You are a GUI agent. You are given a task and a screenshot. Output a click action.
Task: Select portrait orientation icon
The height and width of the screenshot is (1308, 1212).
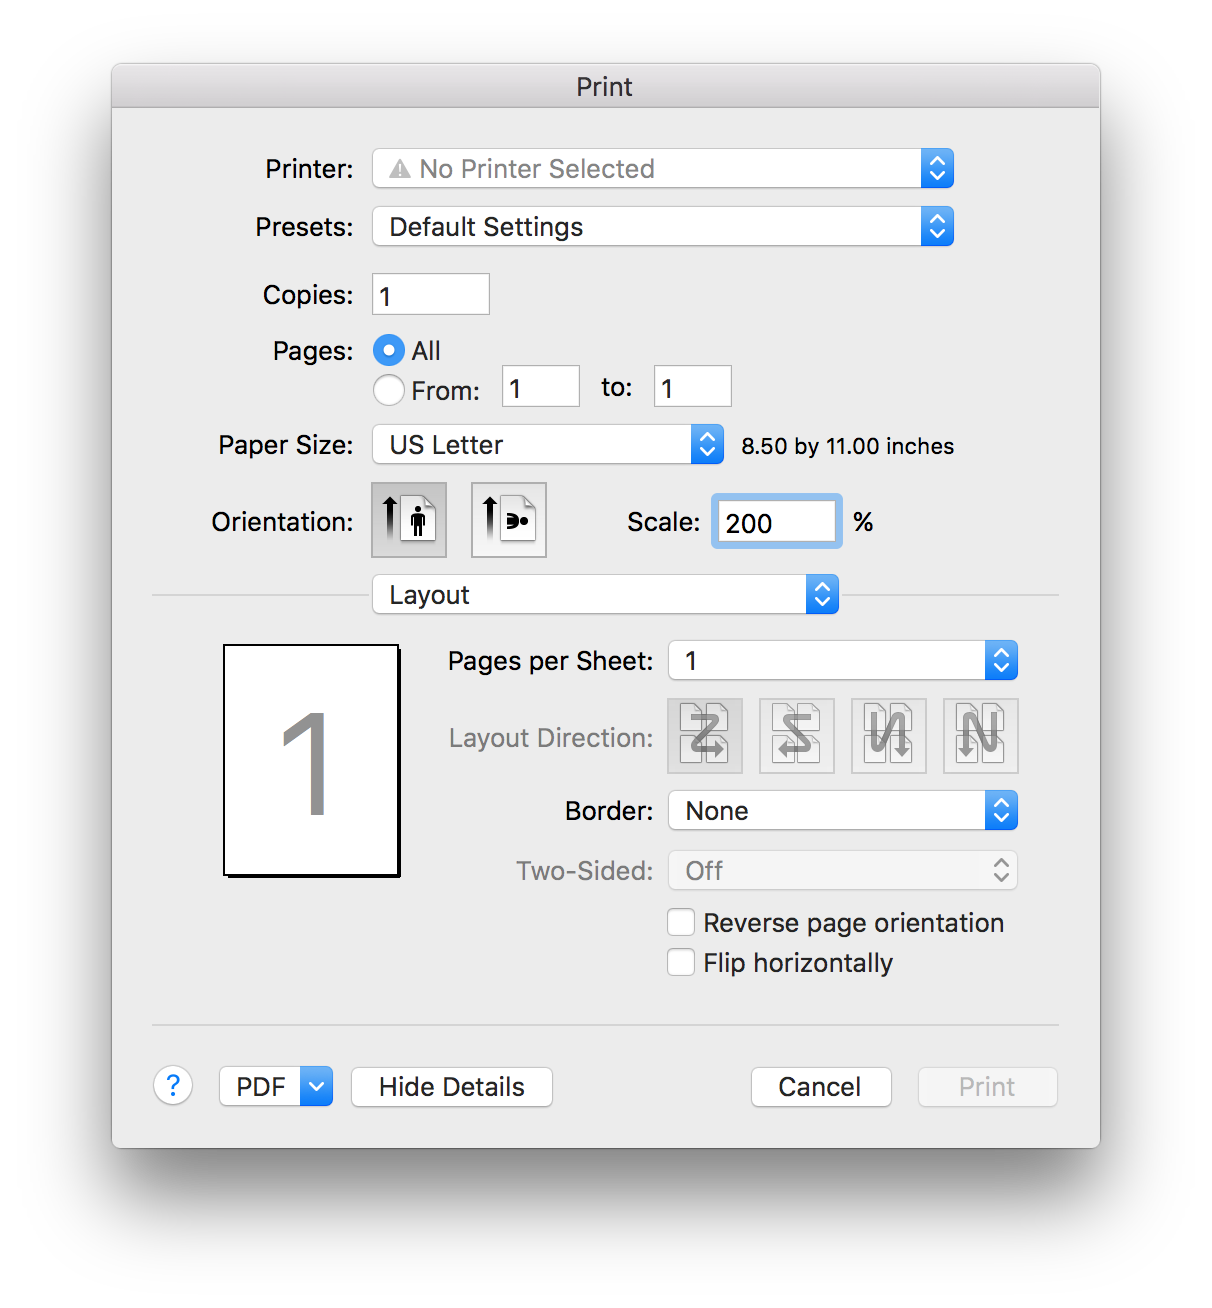[409, 520]
